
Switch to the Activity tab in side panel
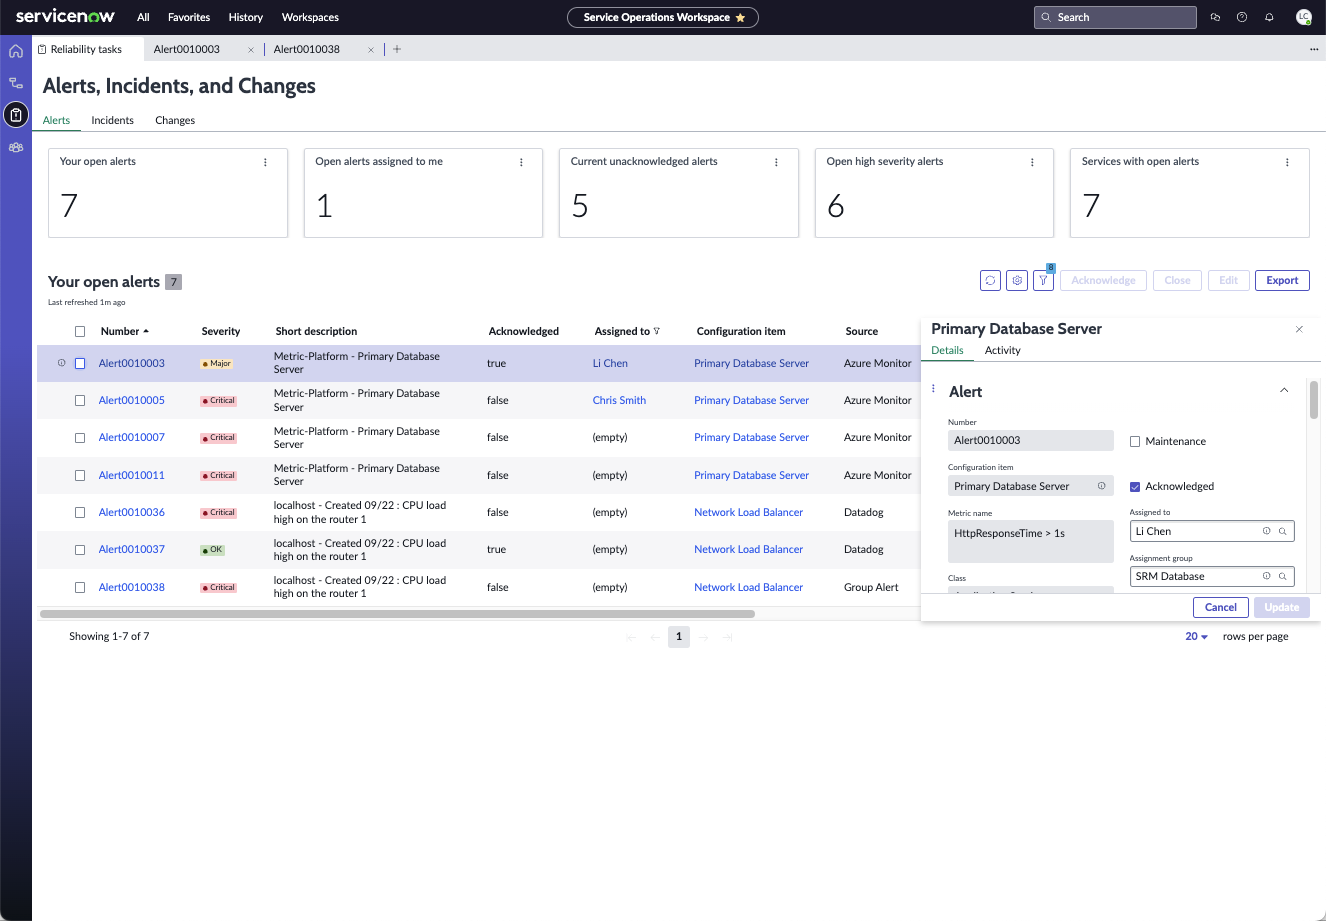[1002, 350]
